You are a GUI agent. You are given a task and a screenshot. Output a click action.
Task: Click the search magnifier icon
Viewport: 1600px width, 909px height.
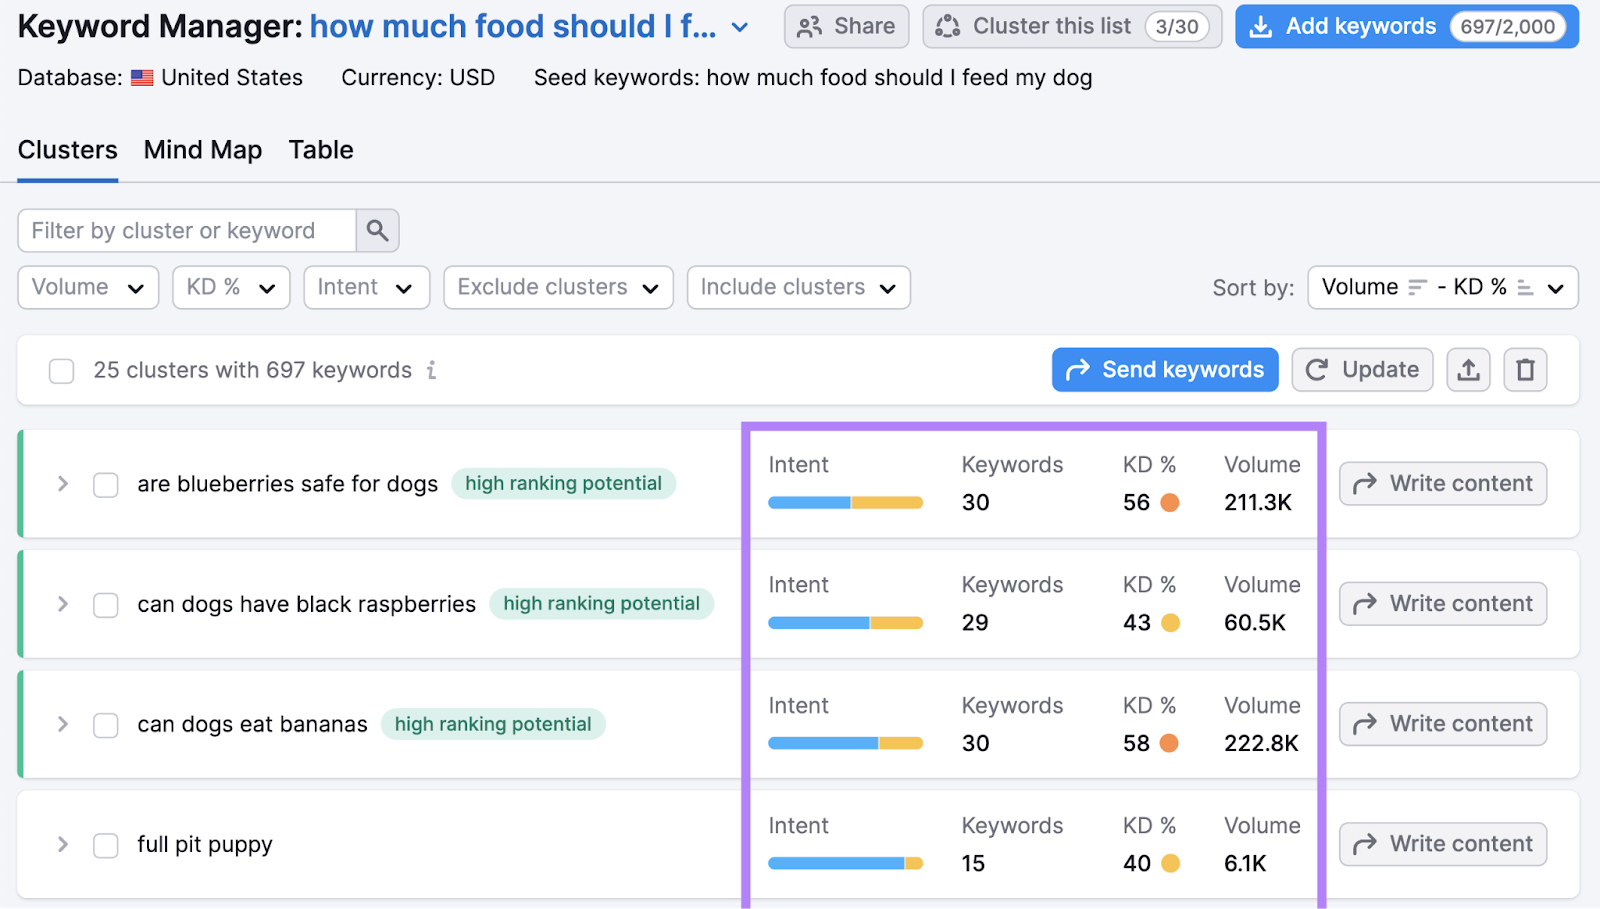377,231
